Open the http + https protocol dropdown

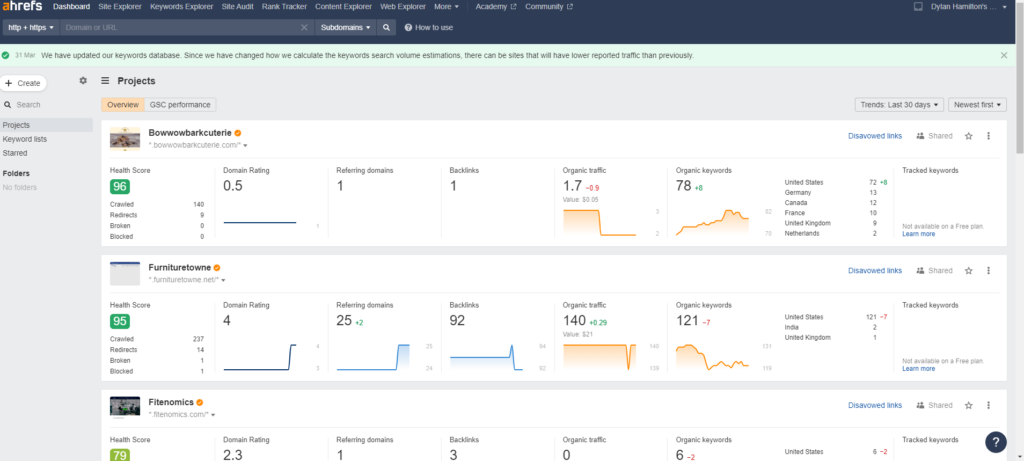point(31,27)
